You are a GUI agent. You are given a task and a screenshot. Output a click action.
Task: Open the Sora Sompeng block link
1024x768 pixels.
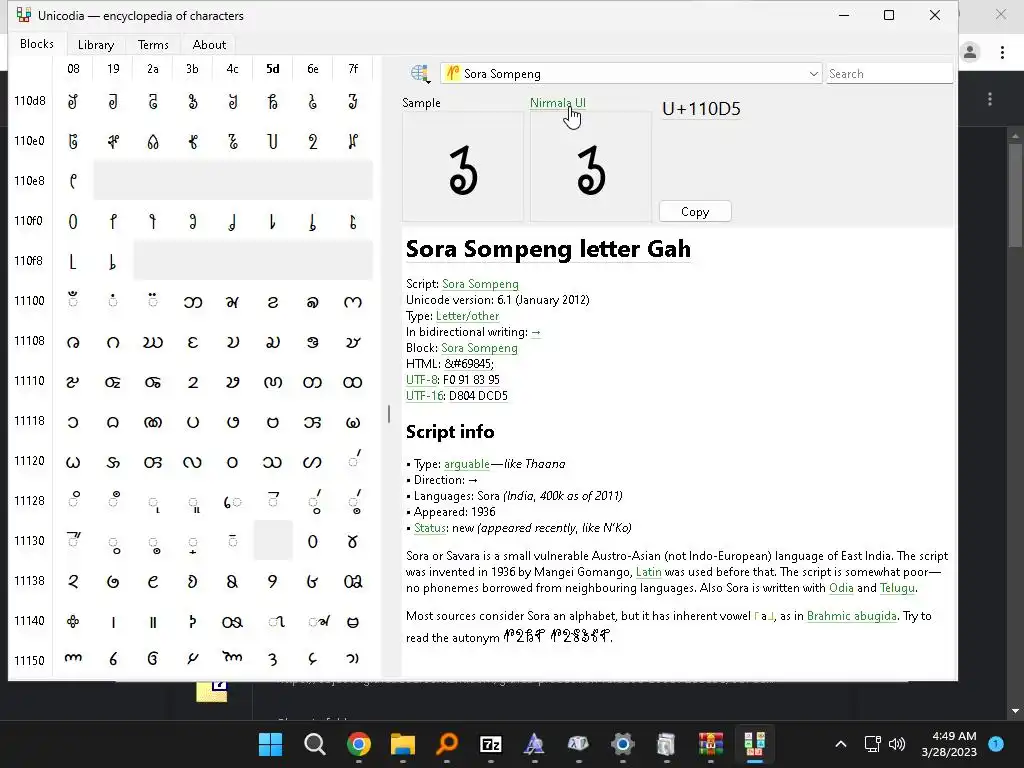(479, 348)
